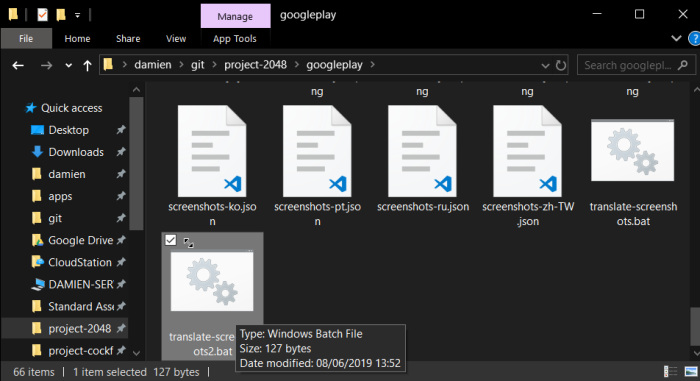700x381 pixels.
Task: Expand the chevron after git breadcrumb
Action: click(214, 65)
